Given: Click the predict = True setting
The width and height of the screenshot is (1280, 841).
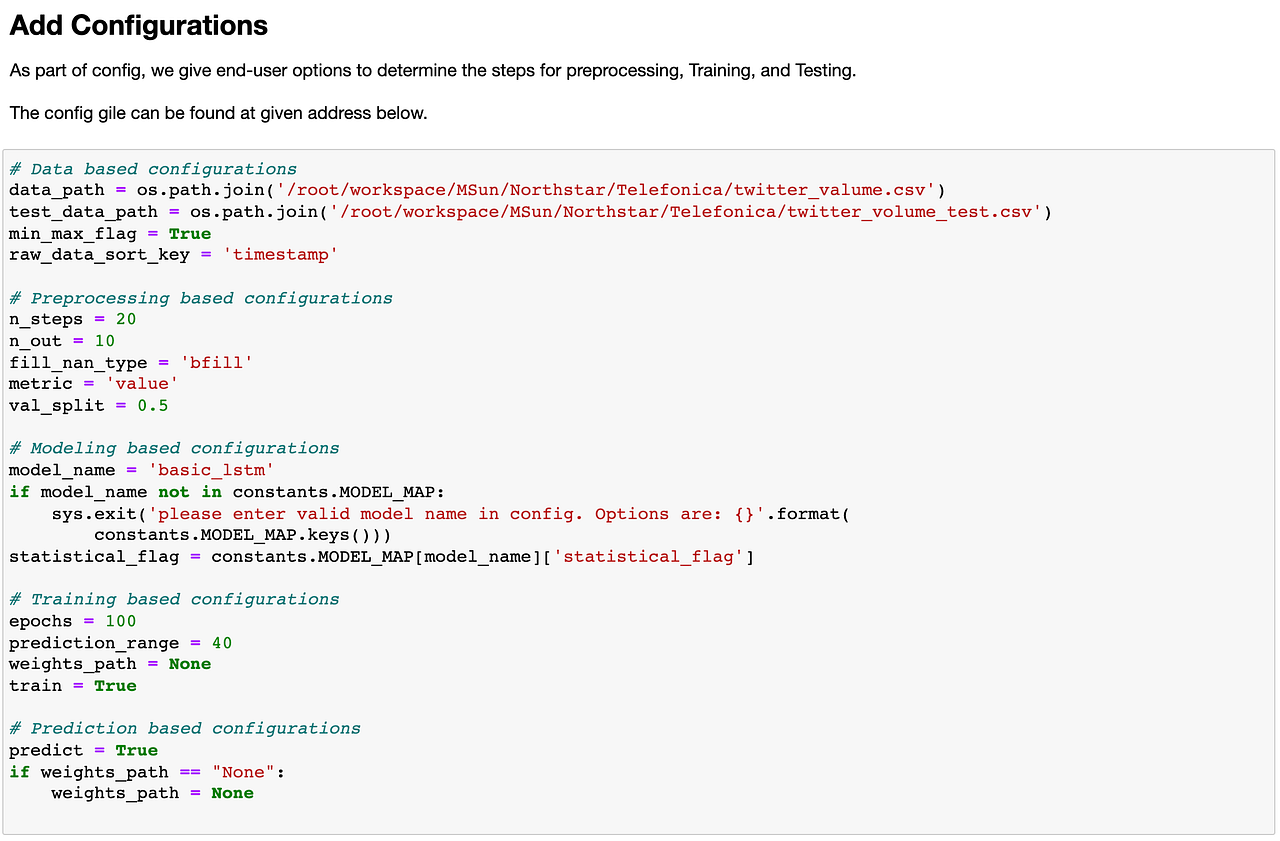Looking at the screenshot, I should pyautogui.click(x=137, y=750).
